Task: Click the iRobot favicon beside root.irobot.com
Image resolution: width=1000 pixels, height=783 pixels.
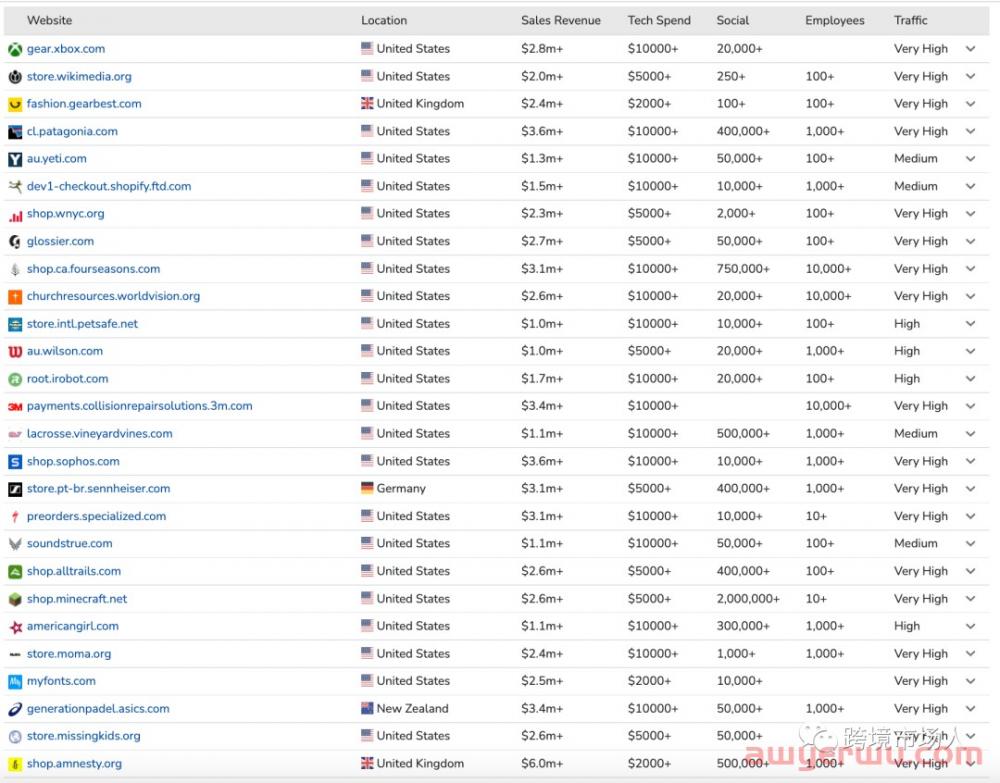Action: coord(15,379)
